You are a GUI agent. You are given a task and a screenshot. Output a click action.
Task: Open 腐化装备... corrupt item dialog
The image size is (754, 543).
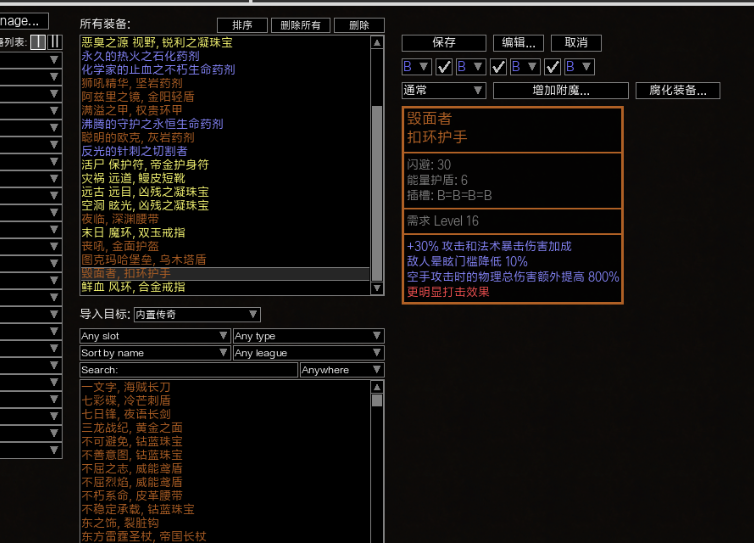678,90
